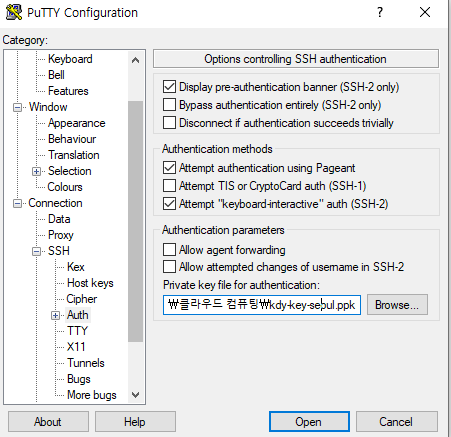Open Host keys settings in tree
Viewport: 451px width, 437px height.
(x=90, y=283)
